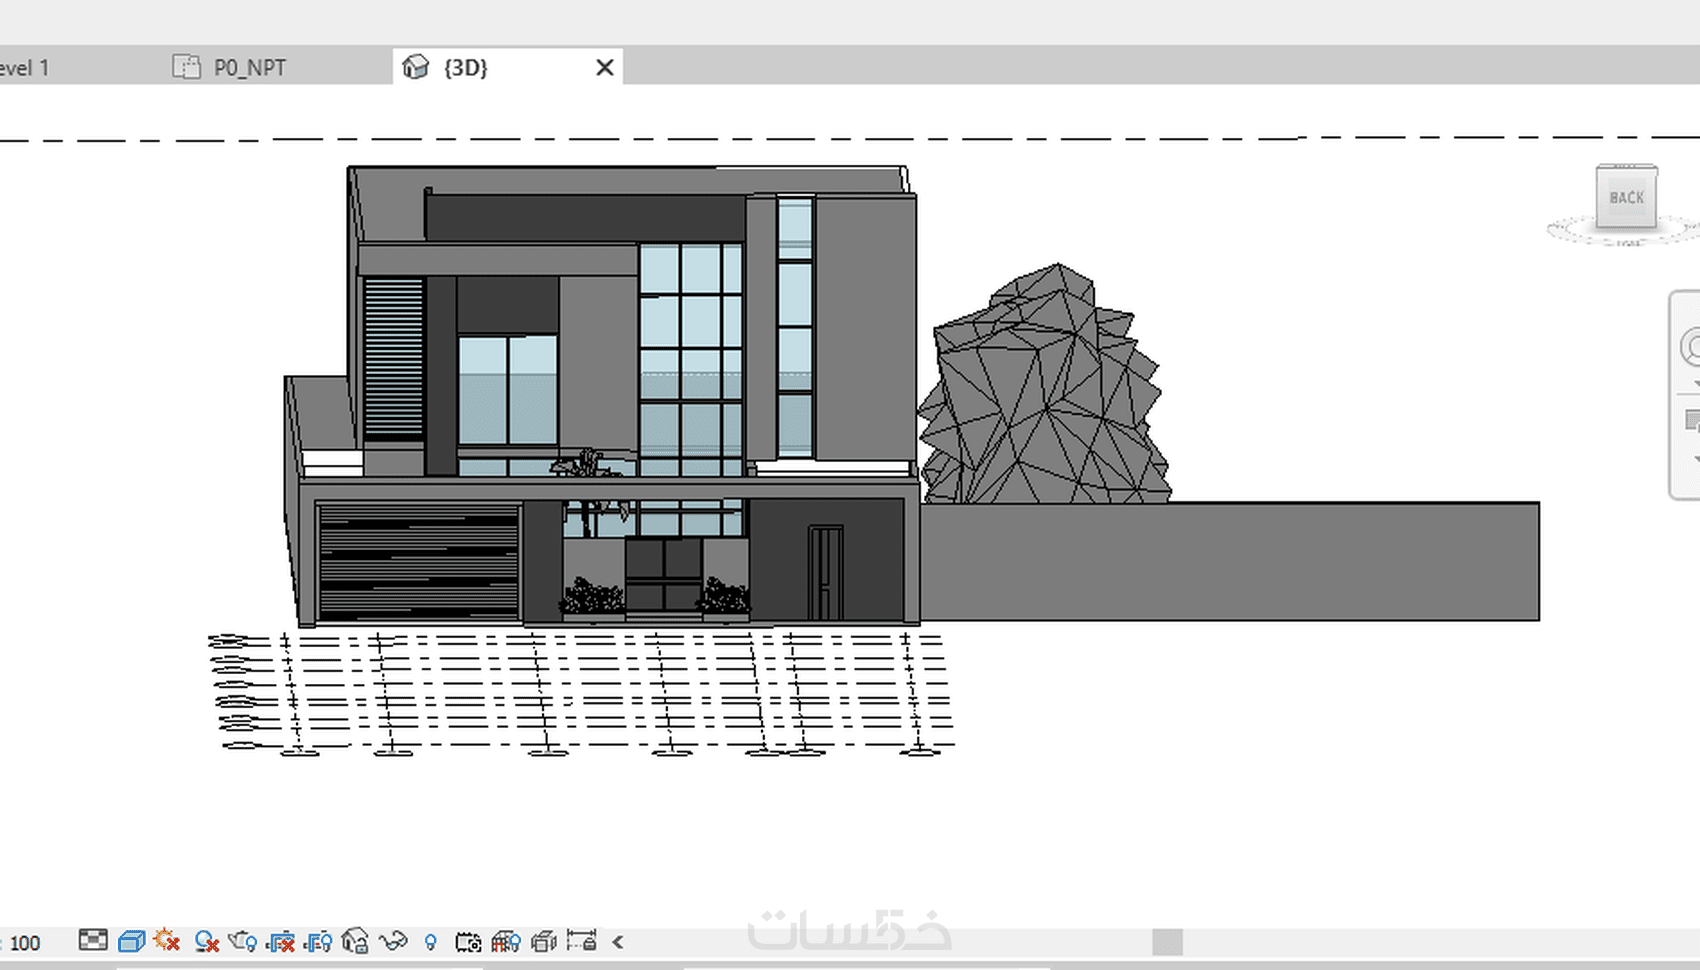Open the Visual Style cube icon
The image size is (1700, 970).
tap(131, 941)
